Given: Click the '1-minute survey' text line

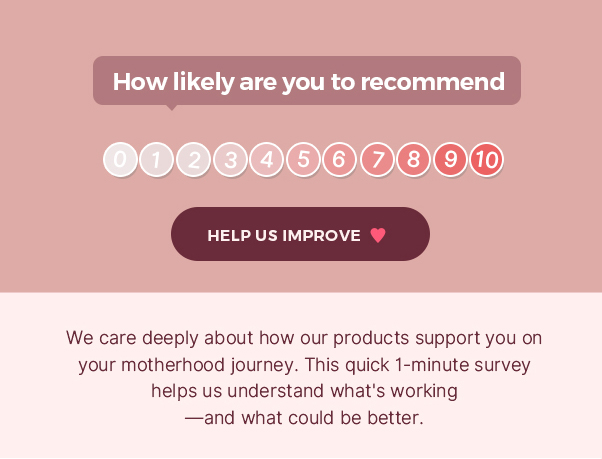Looking at the screenshot, I should click(304, 365).
